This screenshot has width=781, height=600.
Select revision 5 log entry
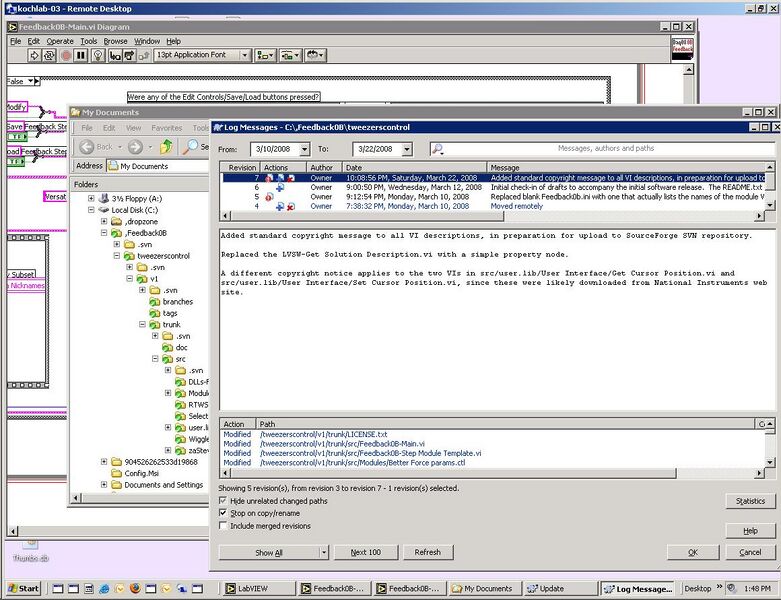click(x=494, y=197)
